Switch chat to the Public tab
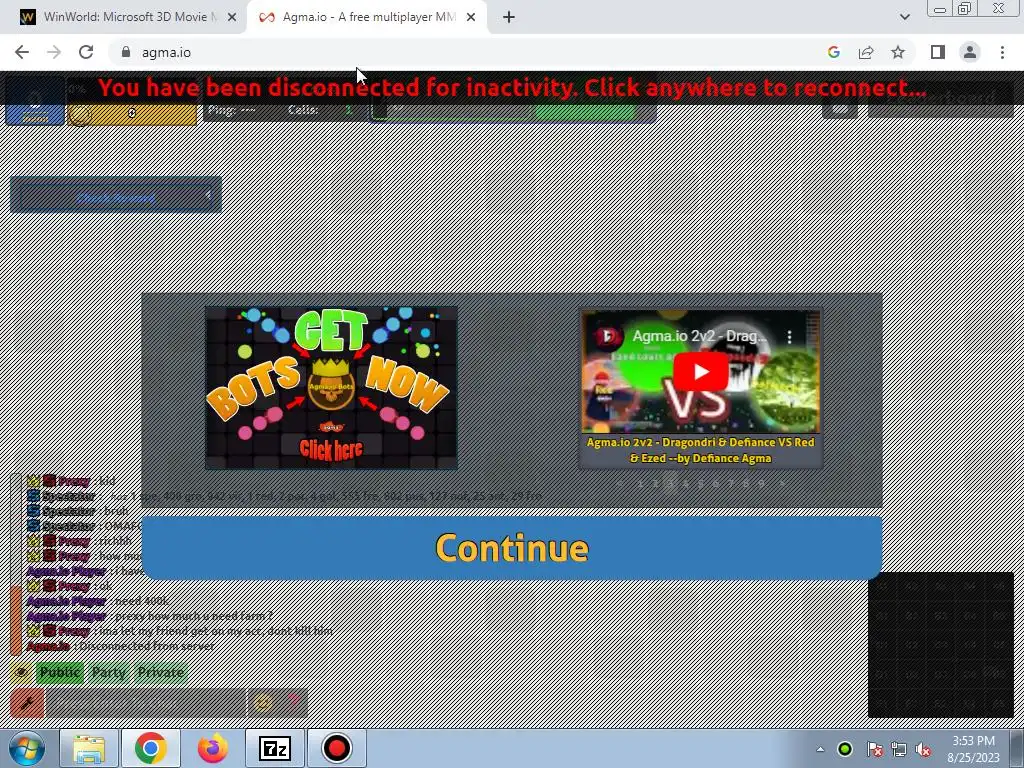 point(59,672)
